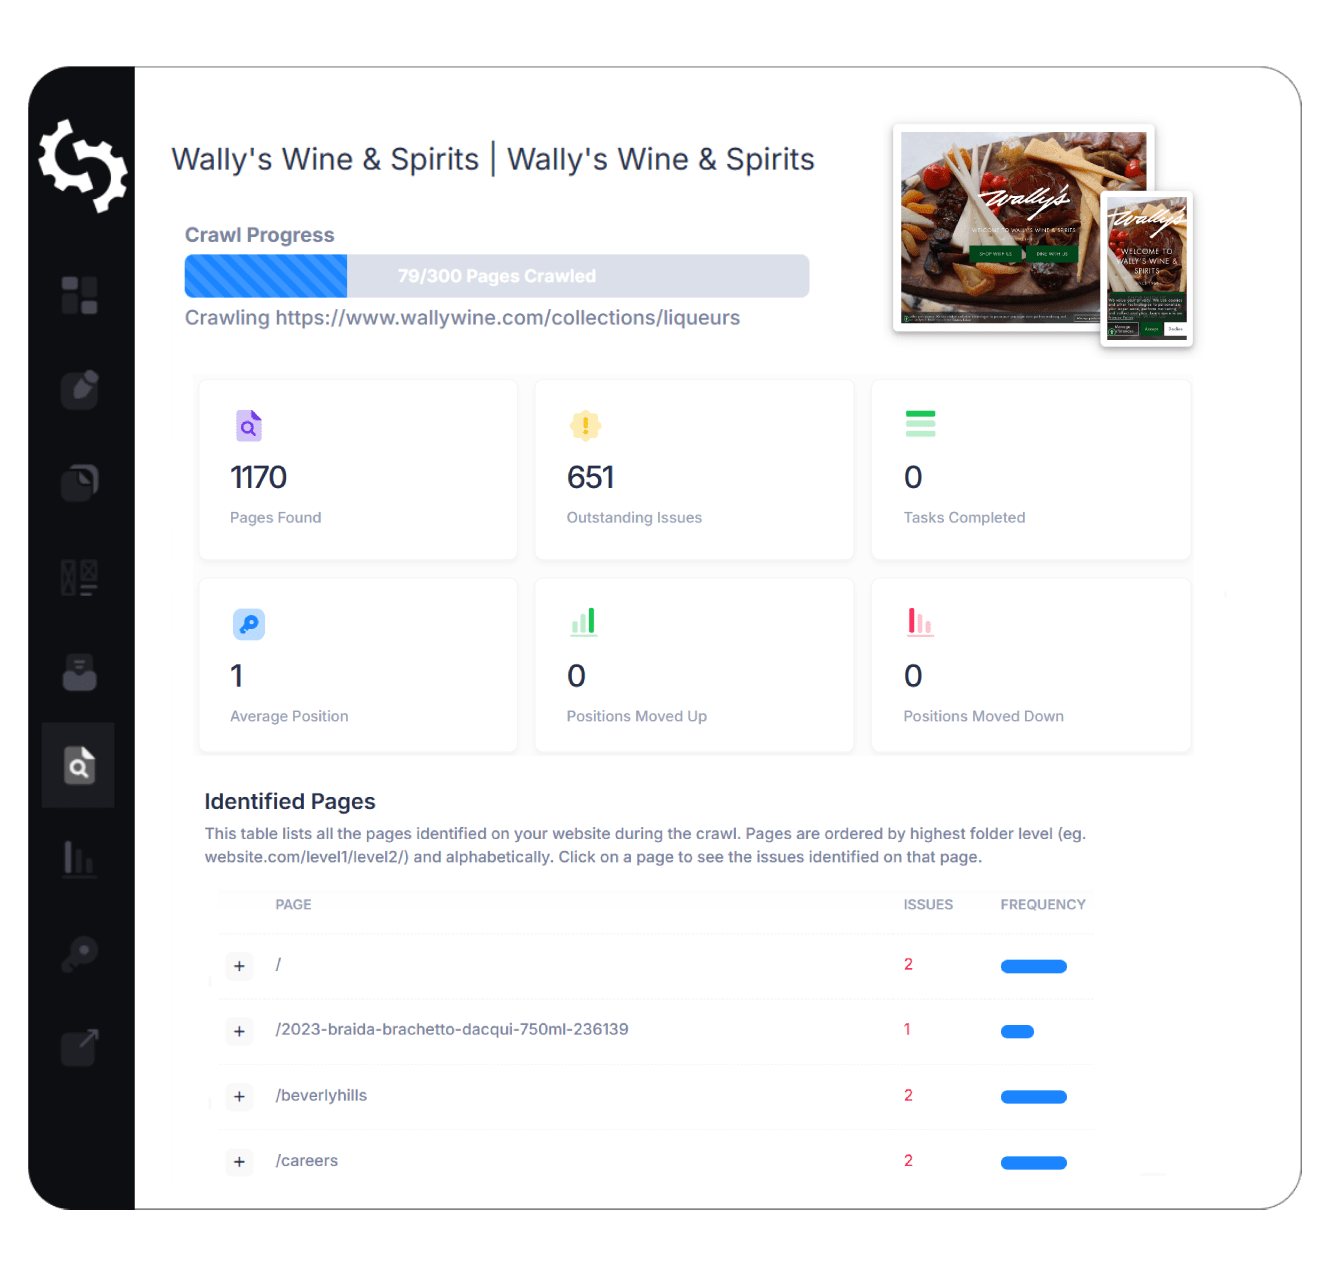Click the gear logo in the sidebar

pyautogui.click(x=83, y=166)
